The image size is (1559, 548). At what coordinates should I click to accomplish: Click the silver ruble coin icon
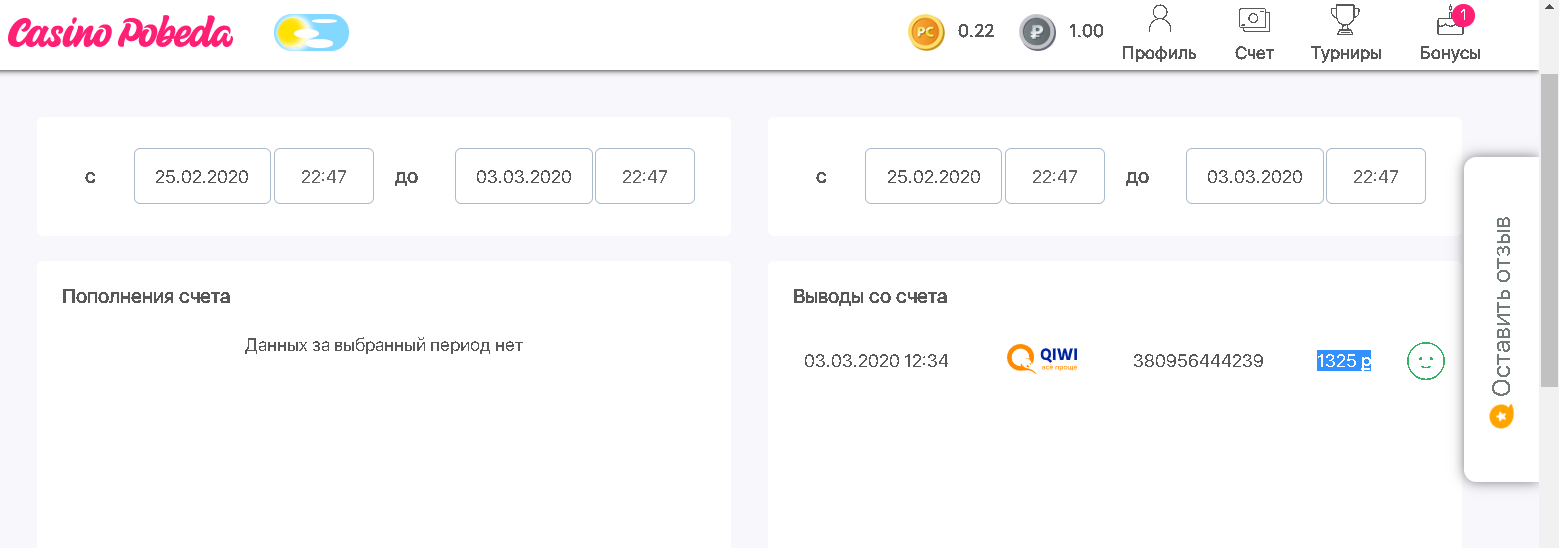click(1037, 32)
